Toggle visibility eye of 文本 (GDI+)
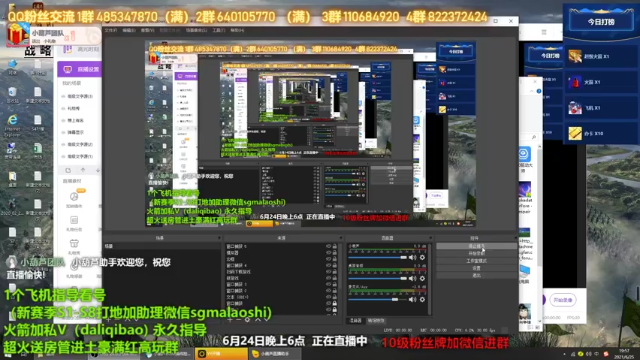The height and width of the screenshot is (360, 640). pos(328,297)
